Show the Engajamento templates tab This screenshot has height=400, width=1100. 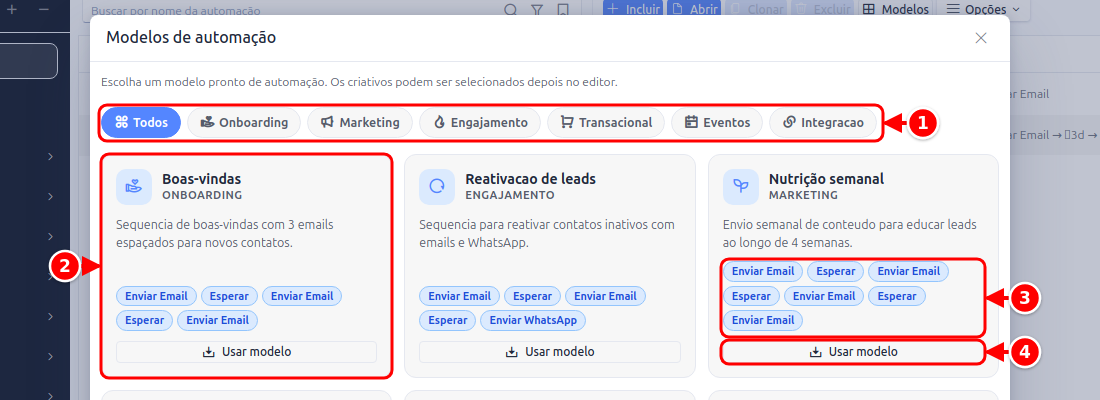pyautogui.click(x=480, y=122)
